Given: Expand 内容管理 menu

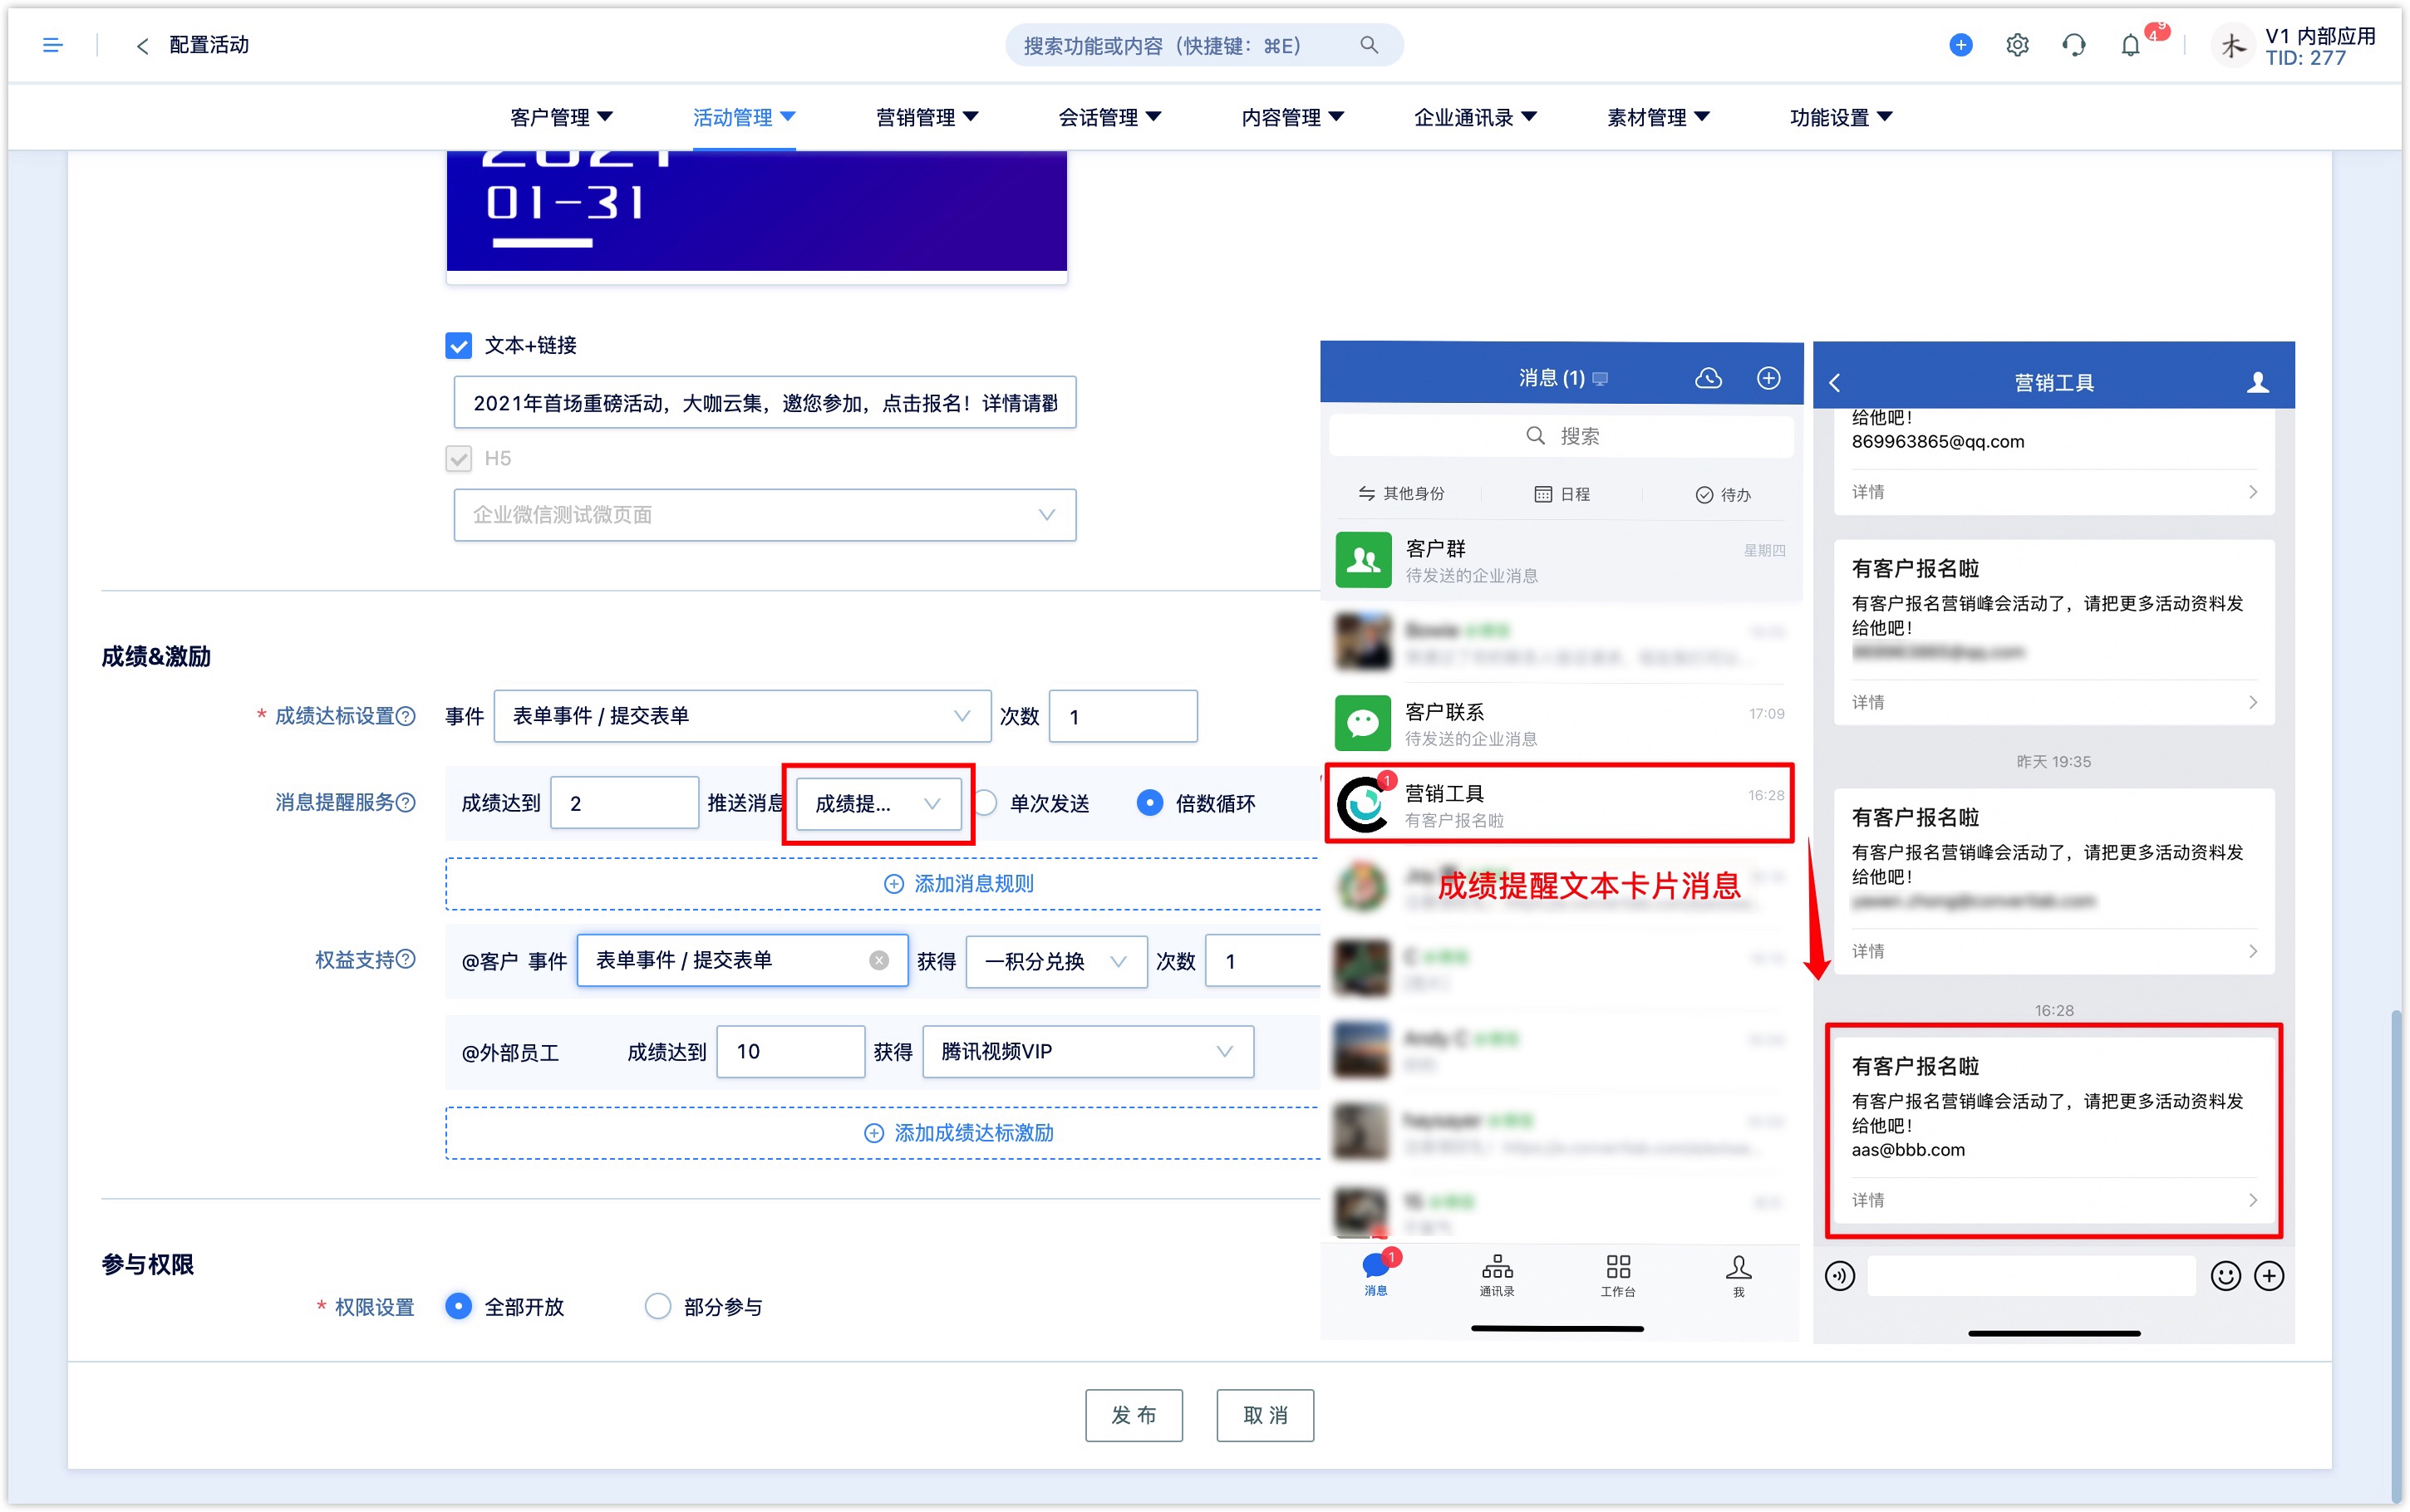Looking at the screenshot, I should [1293, 118].
